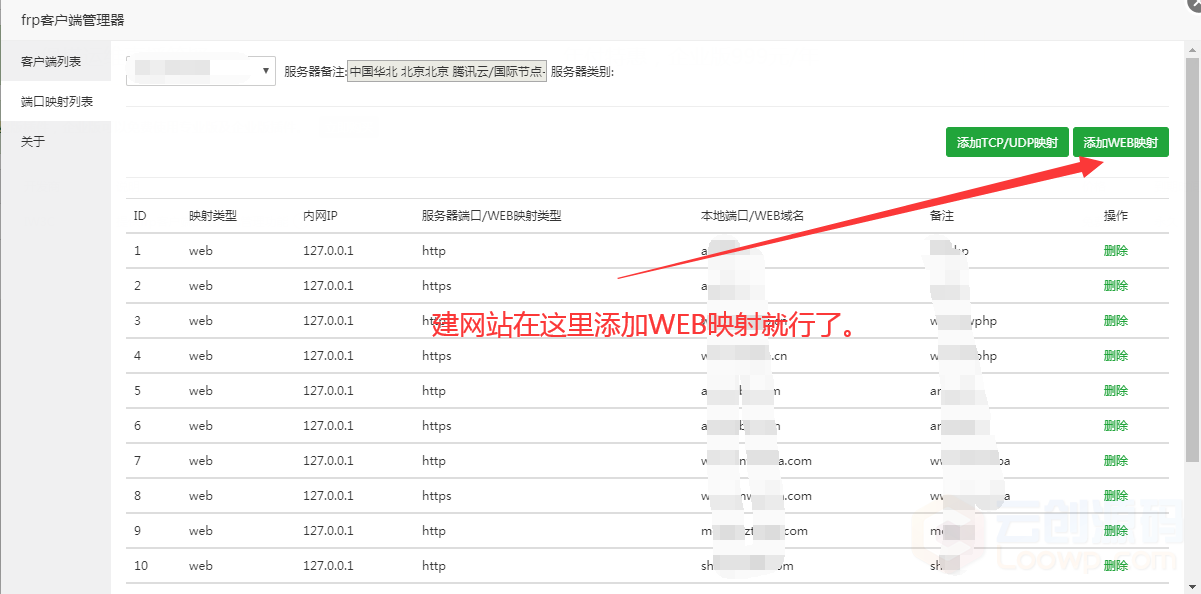This screenshot has width=1201, height=594.
Task: Remove the mapping with ID 4
Action: pos(1115,356)
